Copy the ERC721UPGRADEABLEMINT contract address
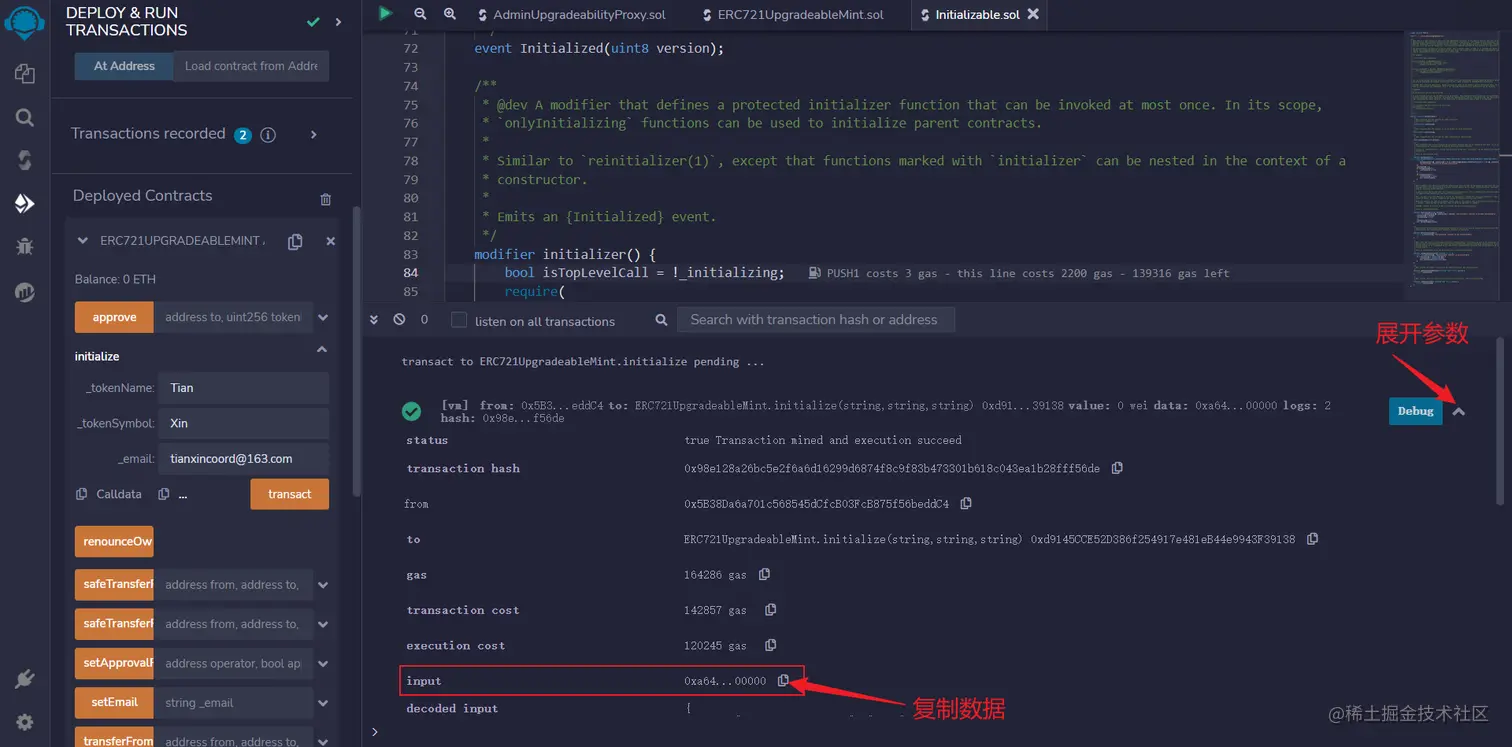 click(295, 241)
